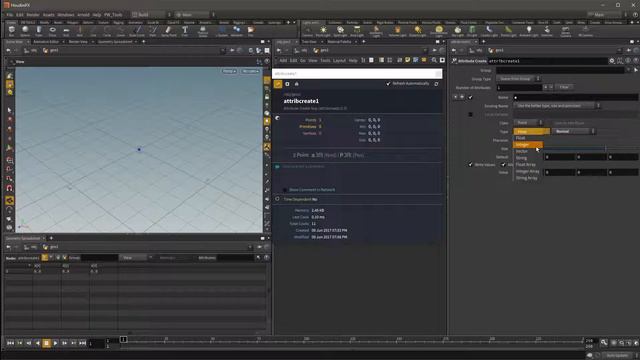Open the Render menu
Viewport: 640px width, 360px height.
pyautogui.click(x=33, y=14)
